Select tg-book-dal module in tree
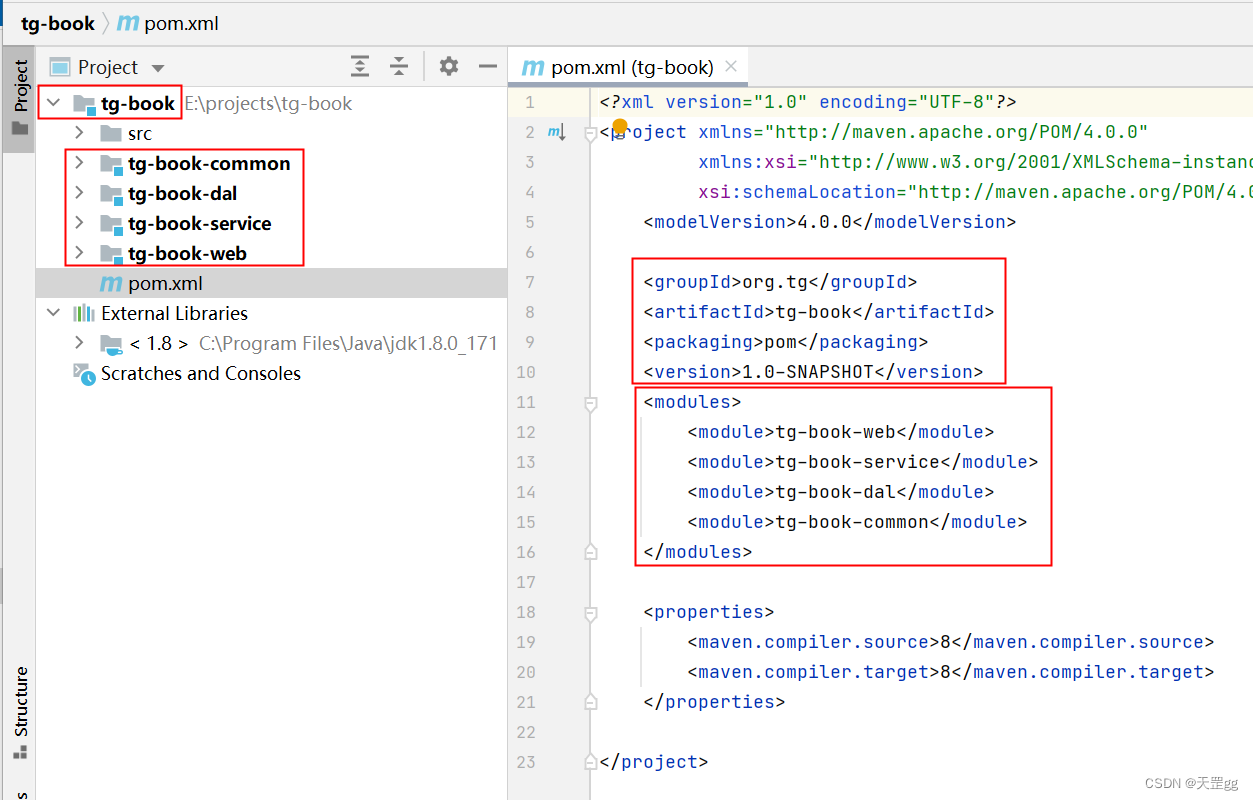Screen dimensions: 1253x800 183,193
